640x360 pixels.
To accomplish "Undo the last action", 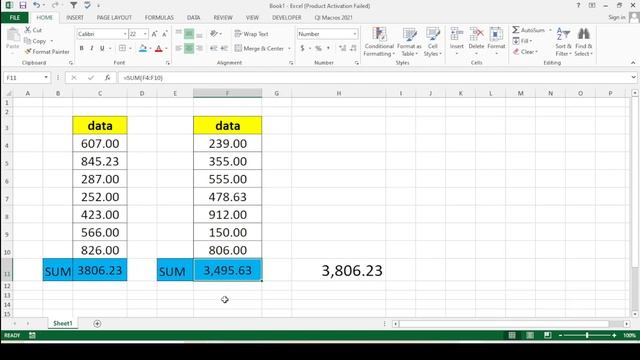I will [x=37, y=5].
